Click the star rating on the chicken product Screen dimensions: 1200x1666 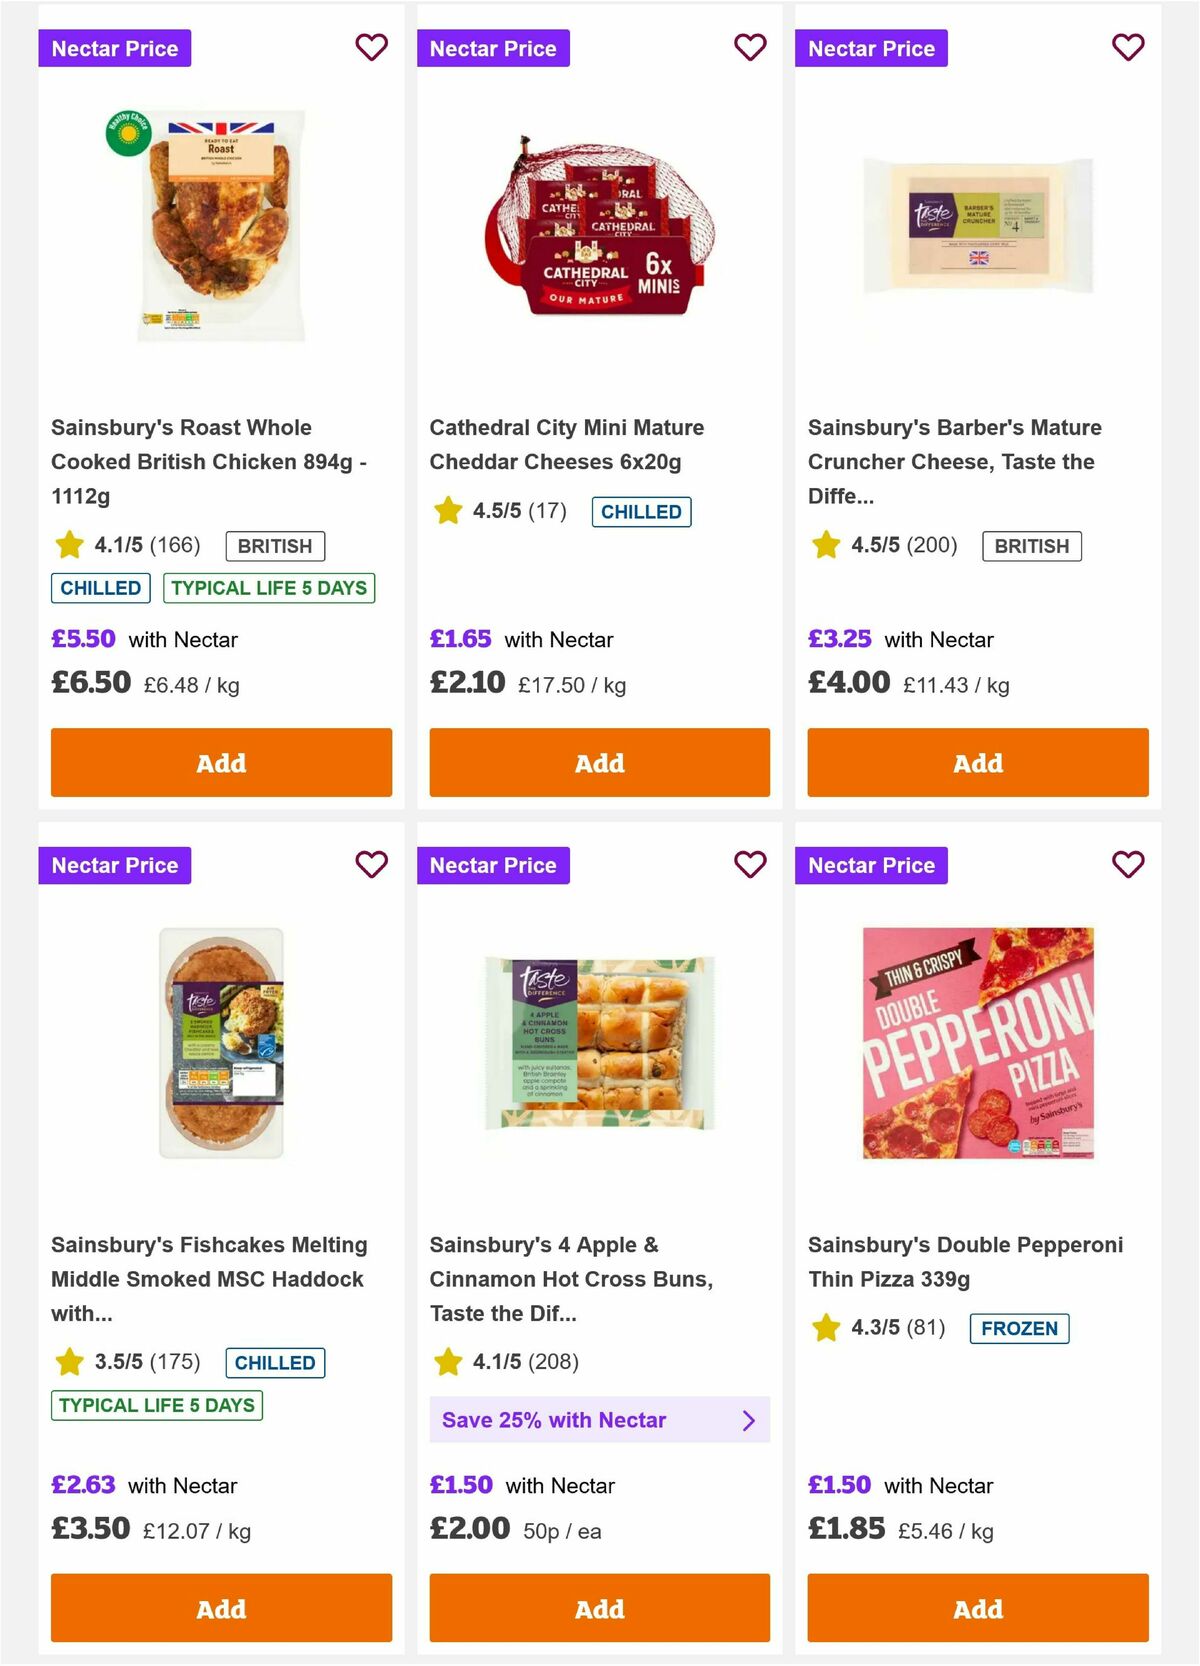coord(69,545)
